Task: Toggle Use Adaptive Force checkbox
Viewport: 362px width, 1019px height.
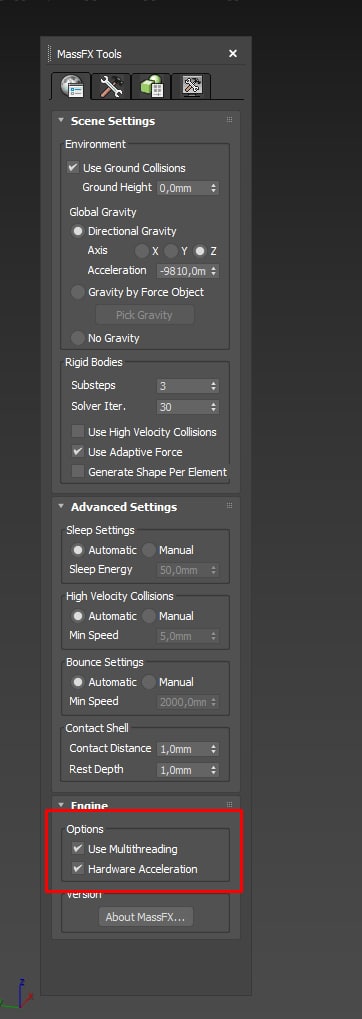Action: 78,452
